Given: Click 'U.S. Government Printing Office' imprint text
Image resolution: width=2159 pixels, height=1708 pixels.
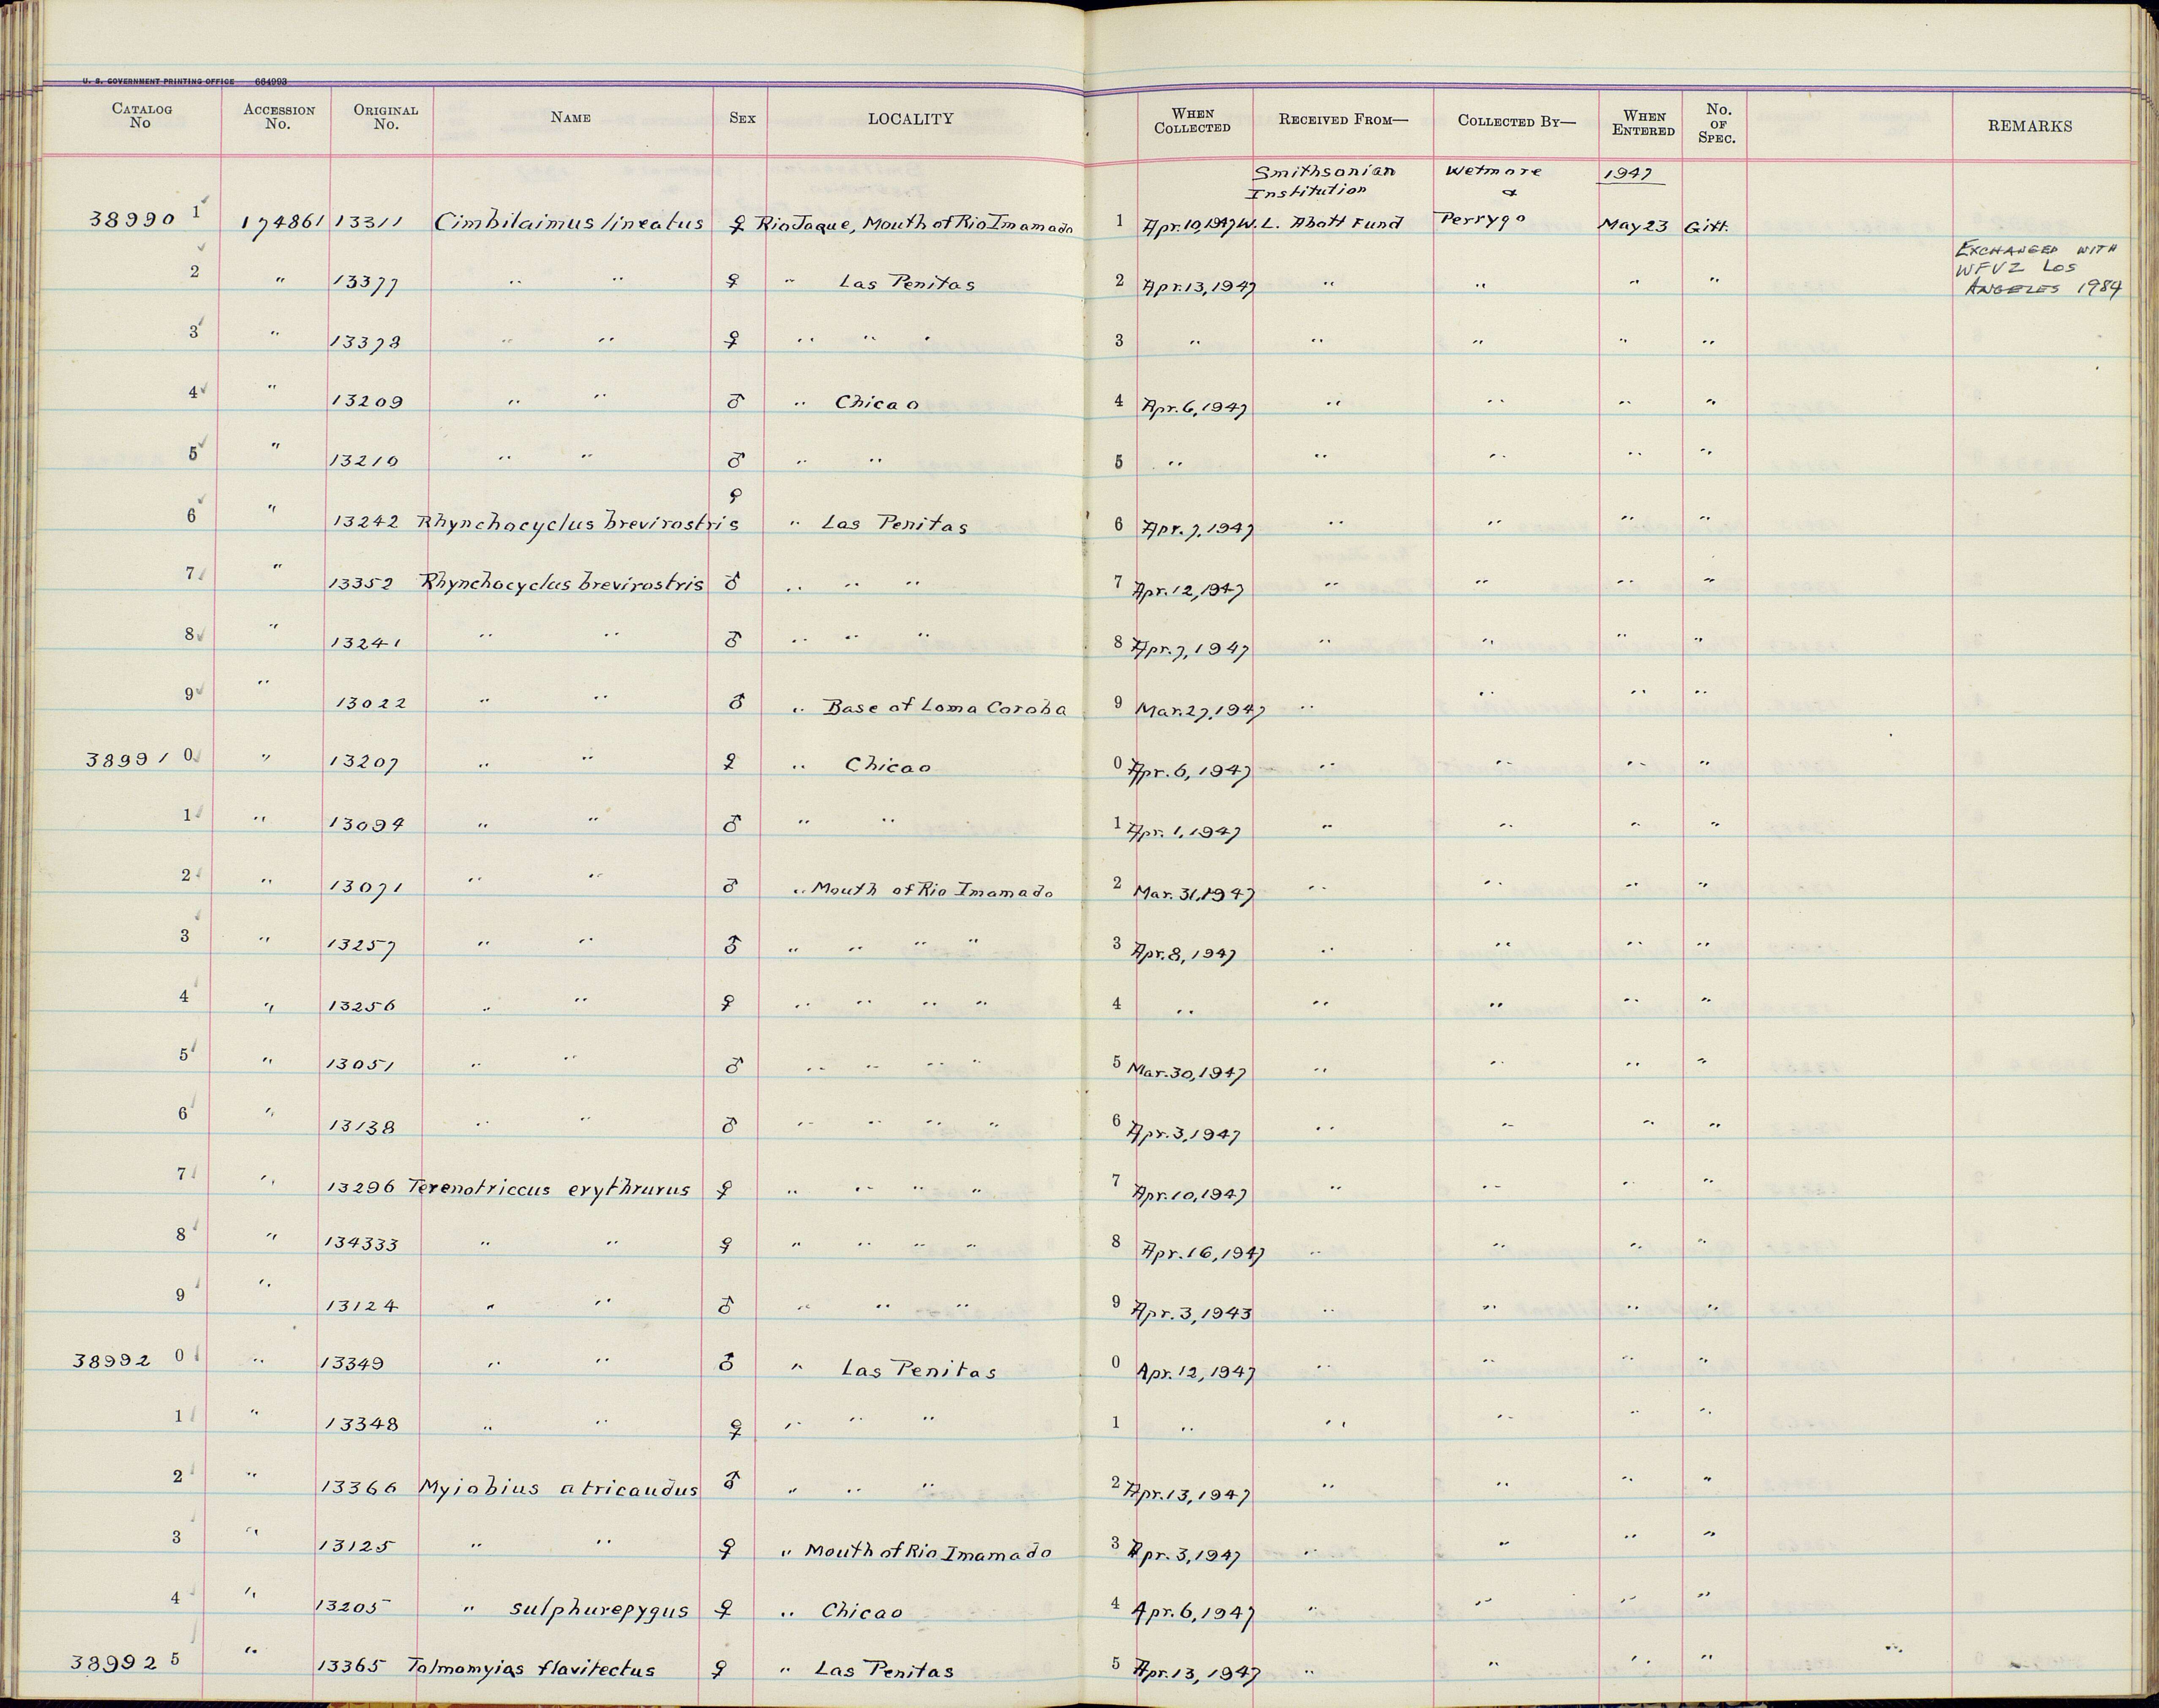Looking at the screenshot, I should point(158,82).
